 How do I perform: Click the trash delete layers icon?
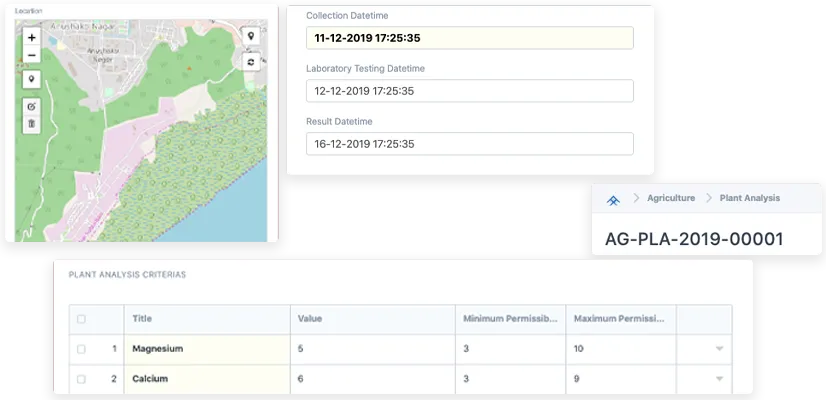[32, 124]
